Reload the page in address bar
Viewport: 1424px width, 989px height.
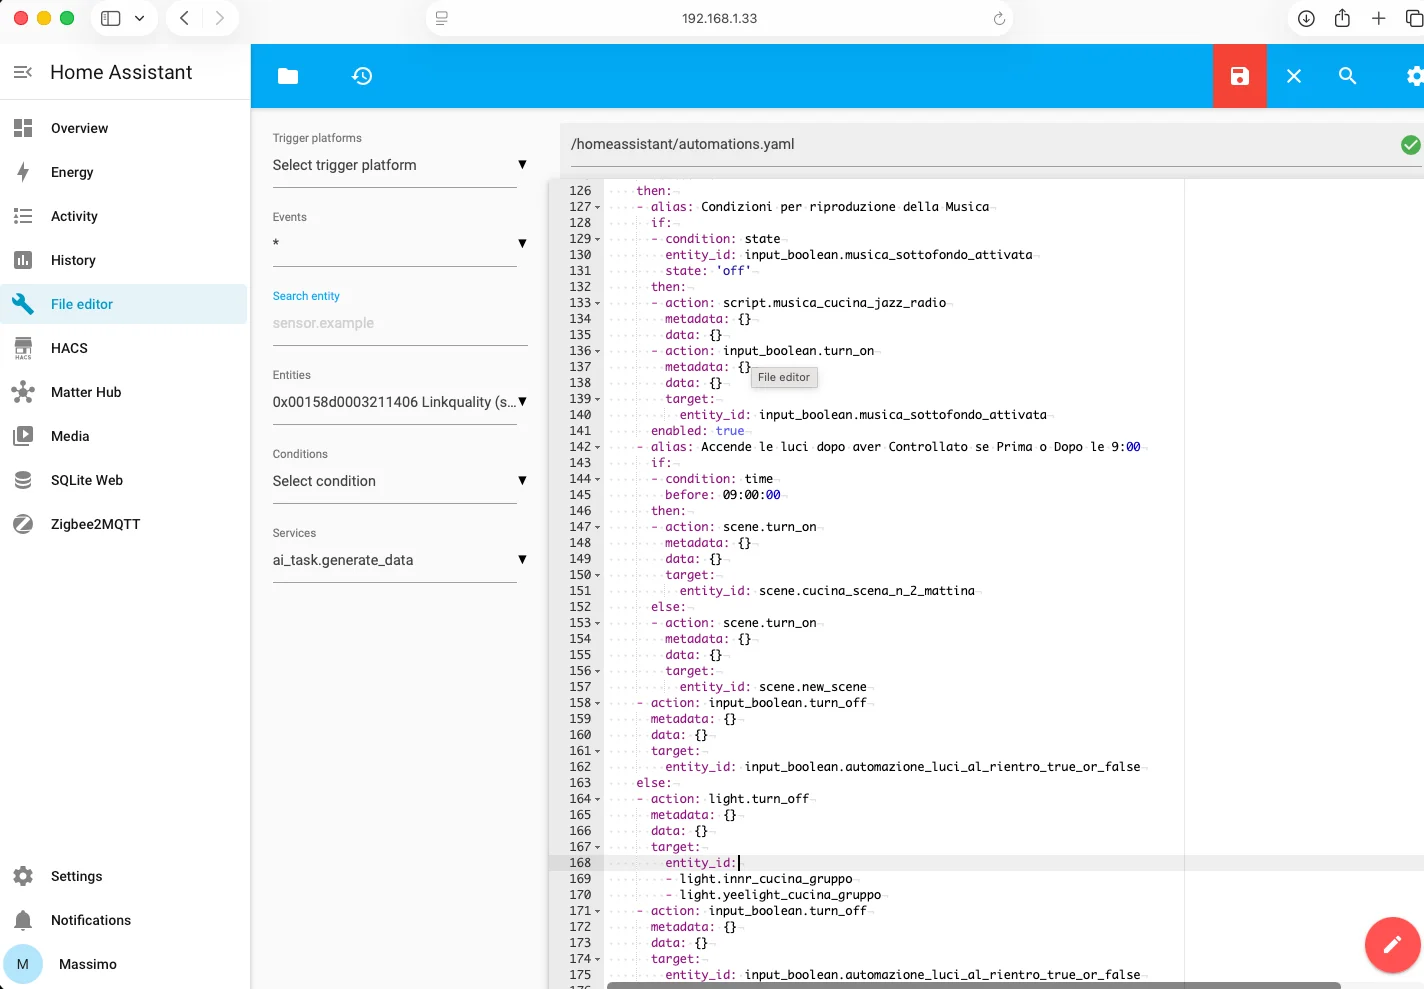tap(998, 18)
